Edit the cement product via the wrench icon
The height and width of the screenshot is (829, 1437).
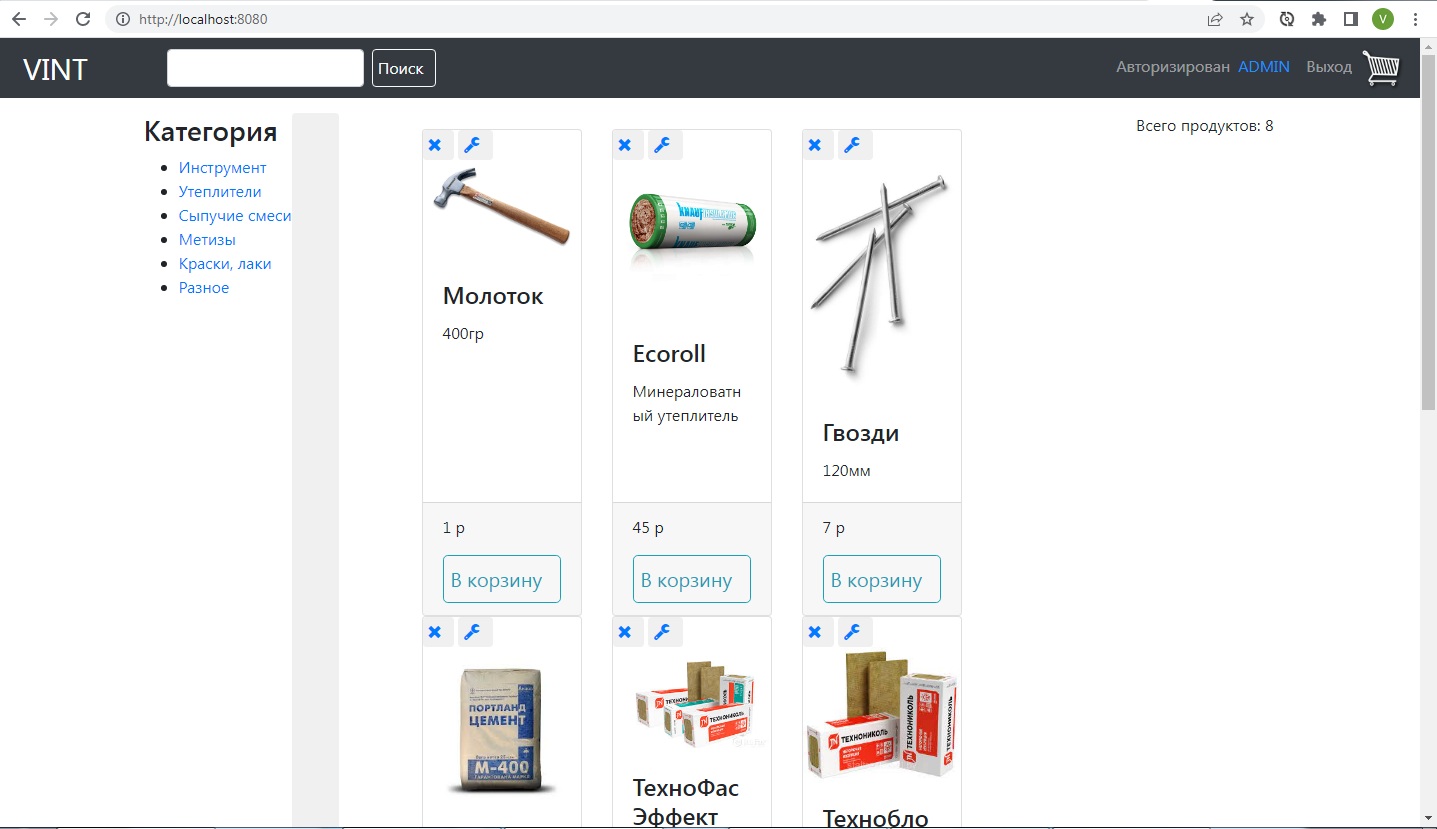point(474,632)
